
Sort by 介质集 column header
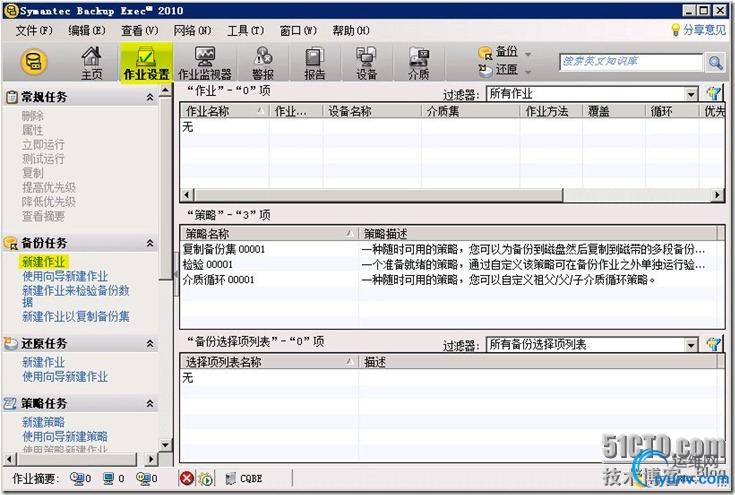coord(471,111)
